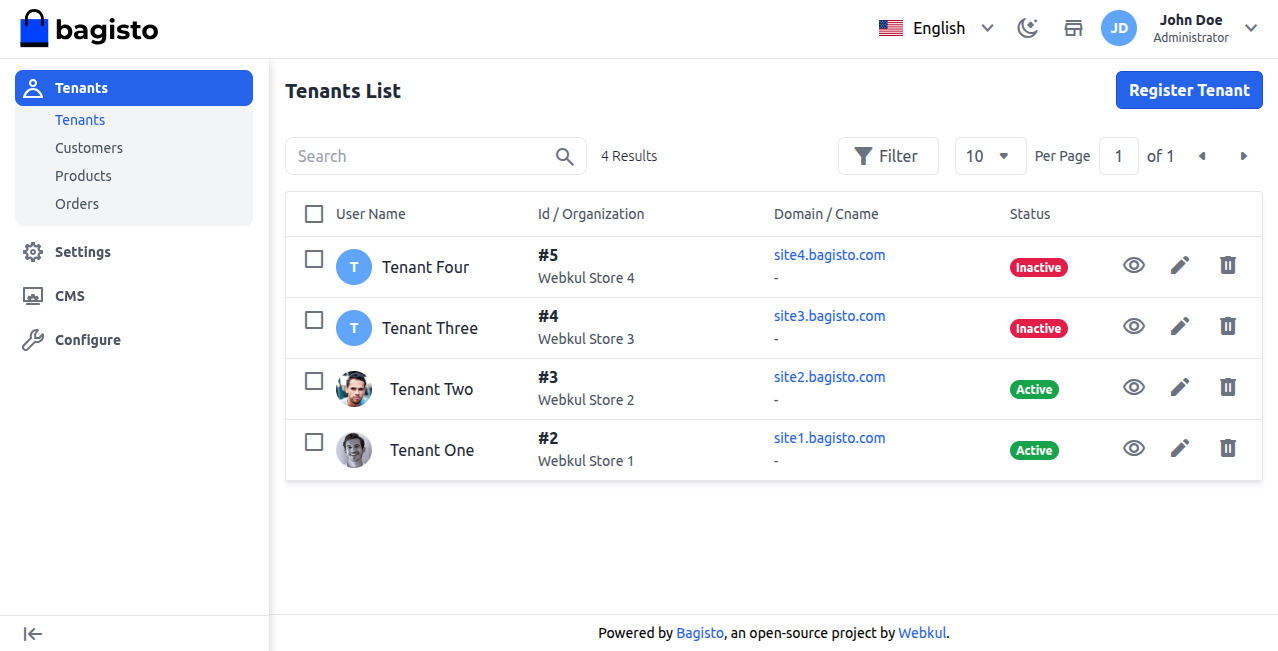Tick the checkbox beside Tenant One
1278x651 pixels.
(x=314, y=442)
